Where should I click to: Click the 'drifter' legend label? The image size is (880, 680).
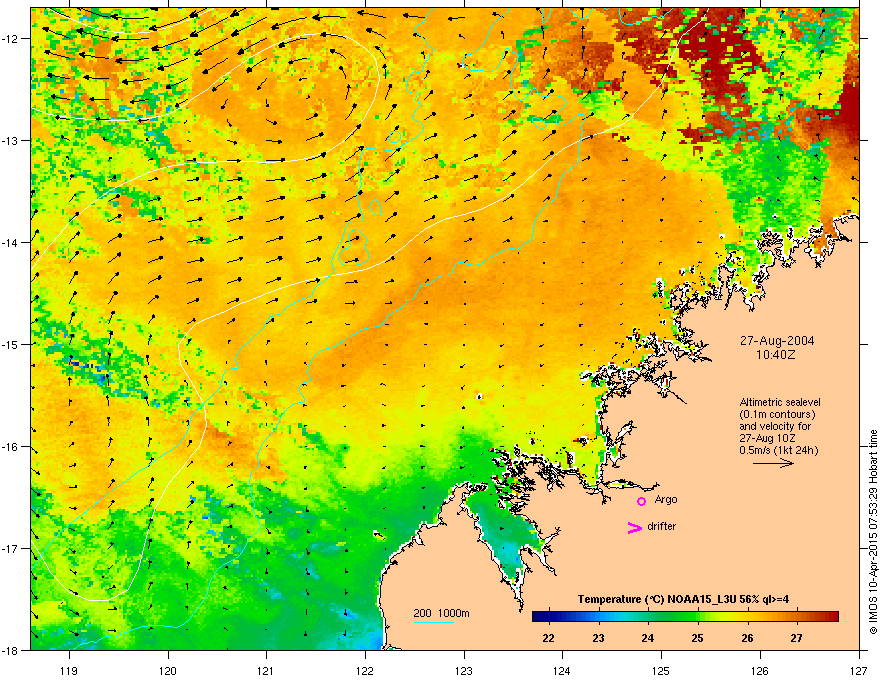(x=661, y=526)
